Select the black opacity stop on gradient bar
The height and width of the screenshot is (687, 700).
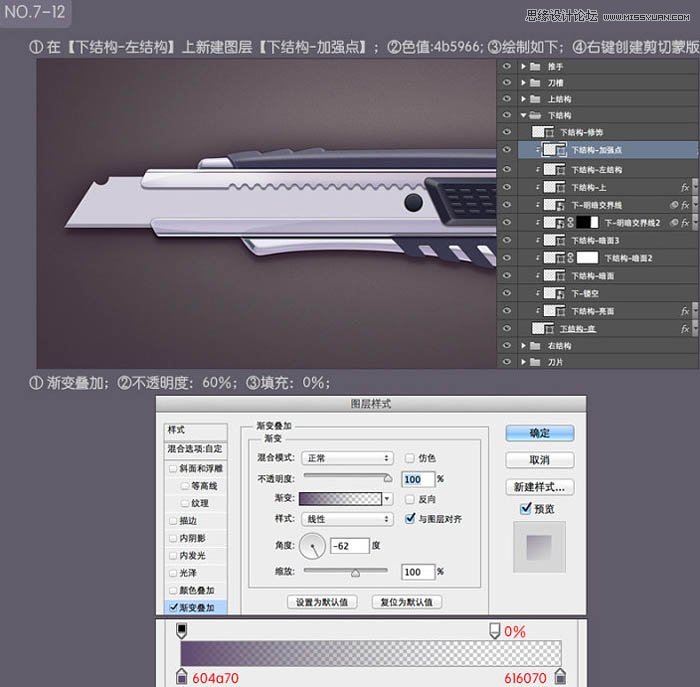pyautogui.click(x=181, y=630)
